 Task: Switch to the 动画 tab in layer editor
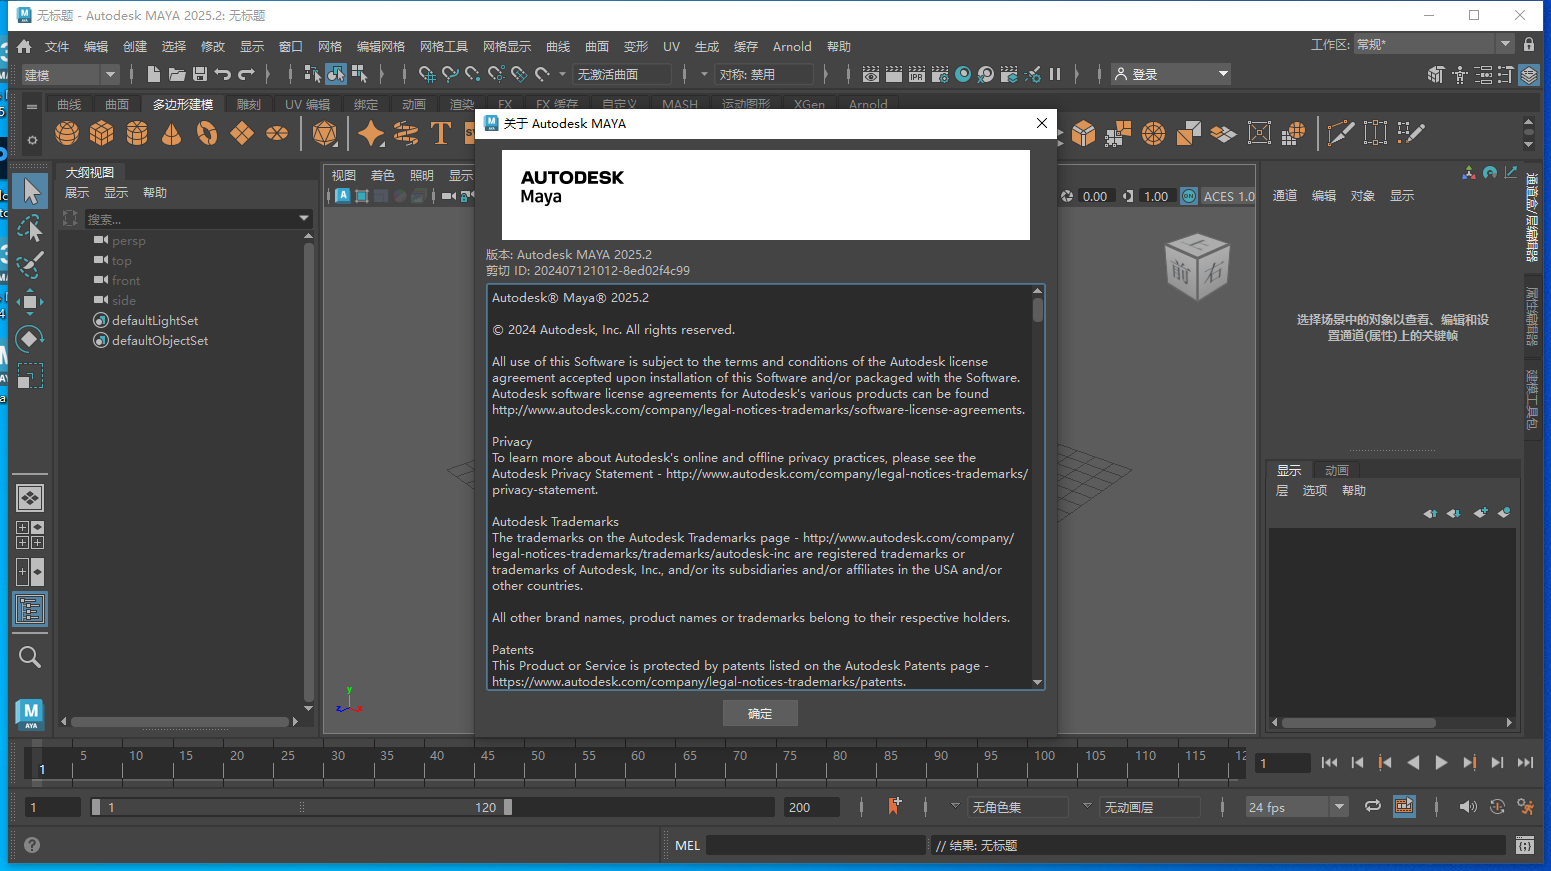click(x=1337, y=470)
